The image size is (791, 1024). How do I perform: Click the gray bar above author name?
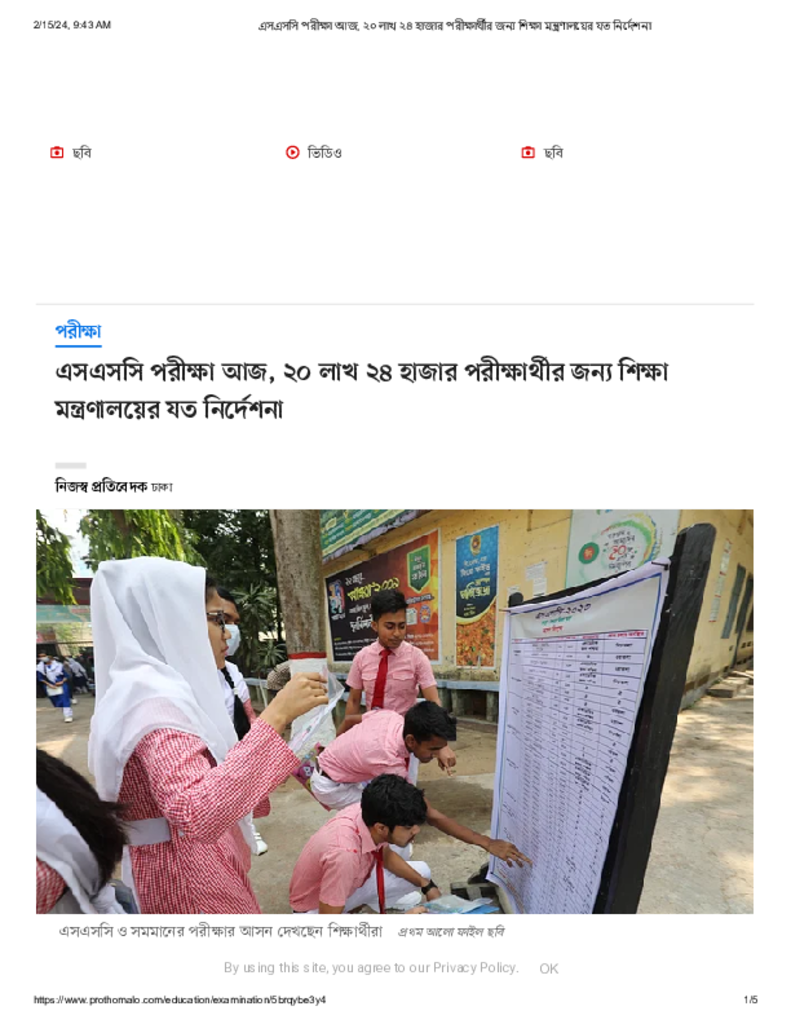point(71,466)
